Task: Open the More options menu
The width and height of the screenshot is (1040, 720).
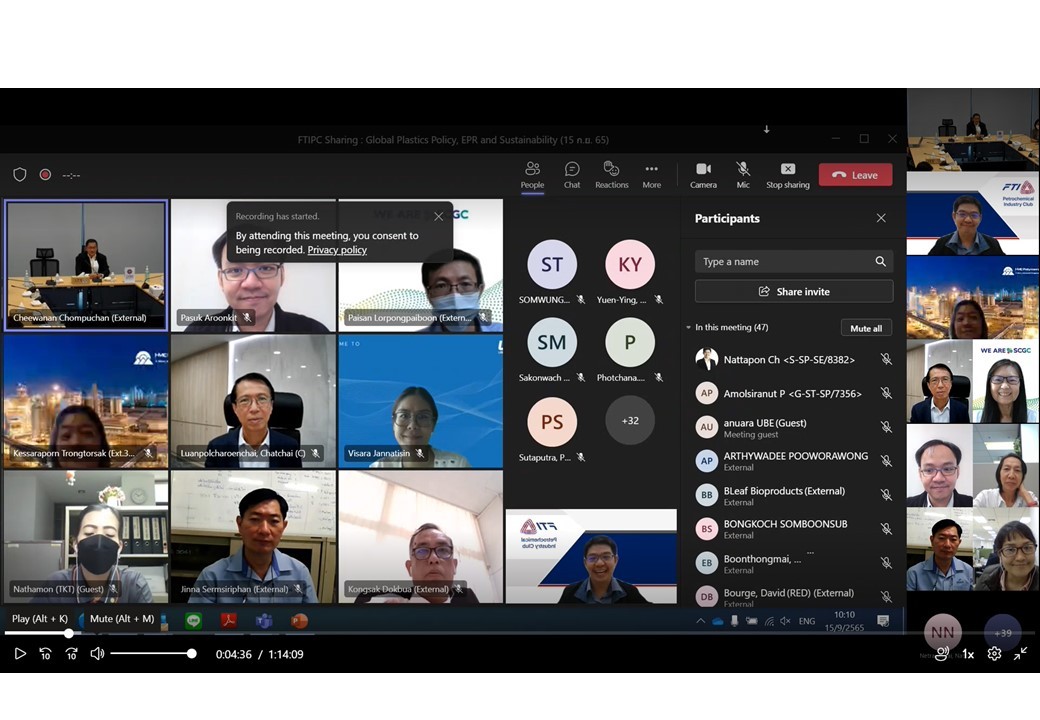Action: point(651,174)
